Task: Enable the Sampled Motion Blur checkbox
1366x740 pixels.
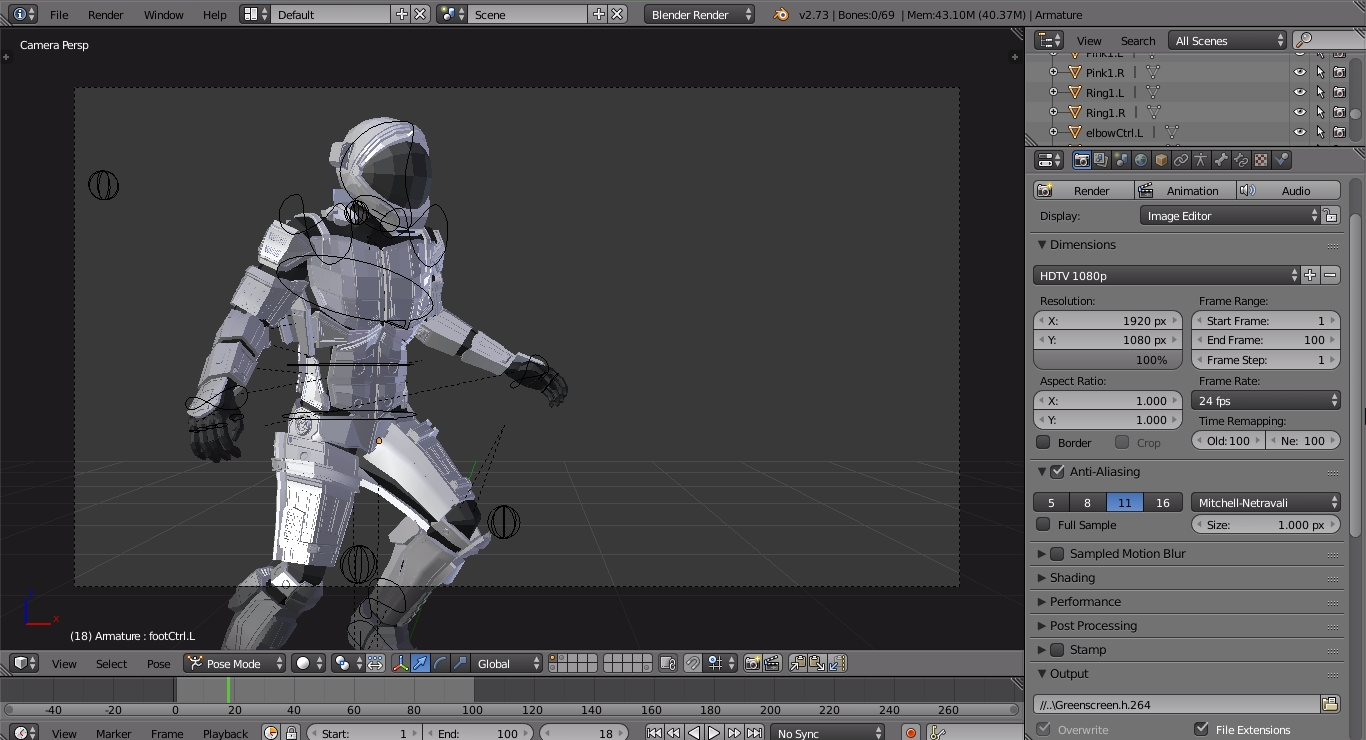Action: pos(1058,553)
